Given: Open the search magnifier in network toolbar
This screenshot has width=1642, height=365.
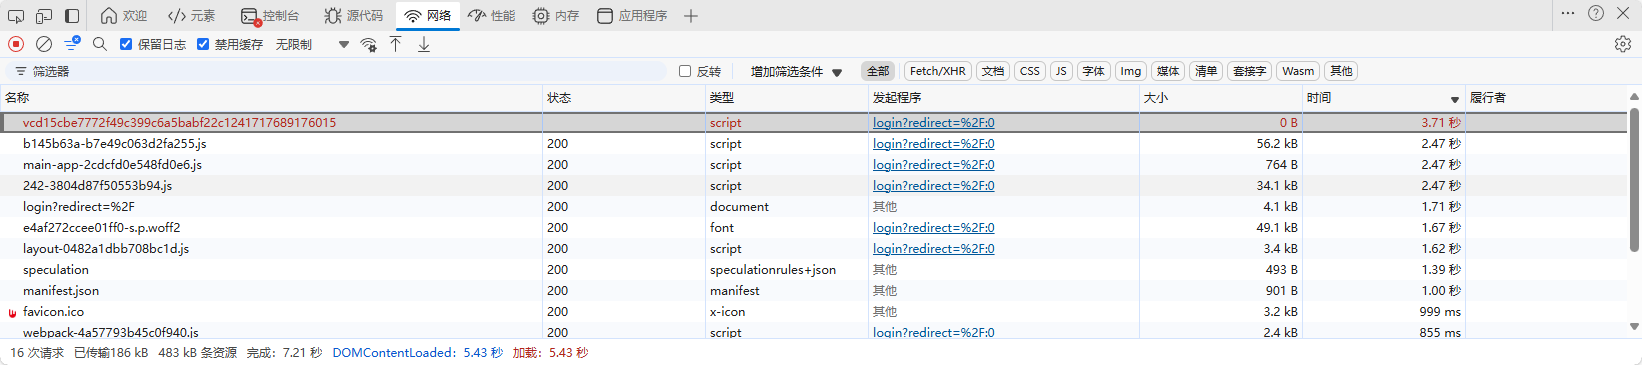Looking at the screenshot, I should point(100,44).
